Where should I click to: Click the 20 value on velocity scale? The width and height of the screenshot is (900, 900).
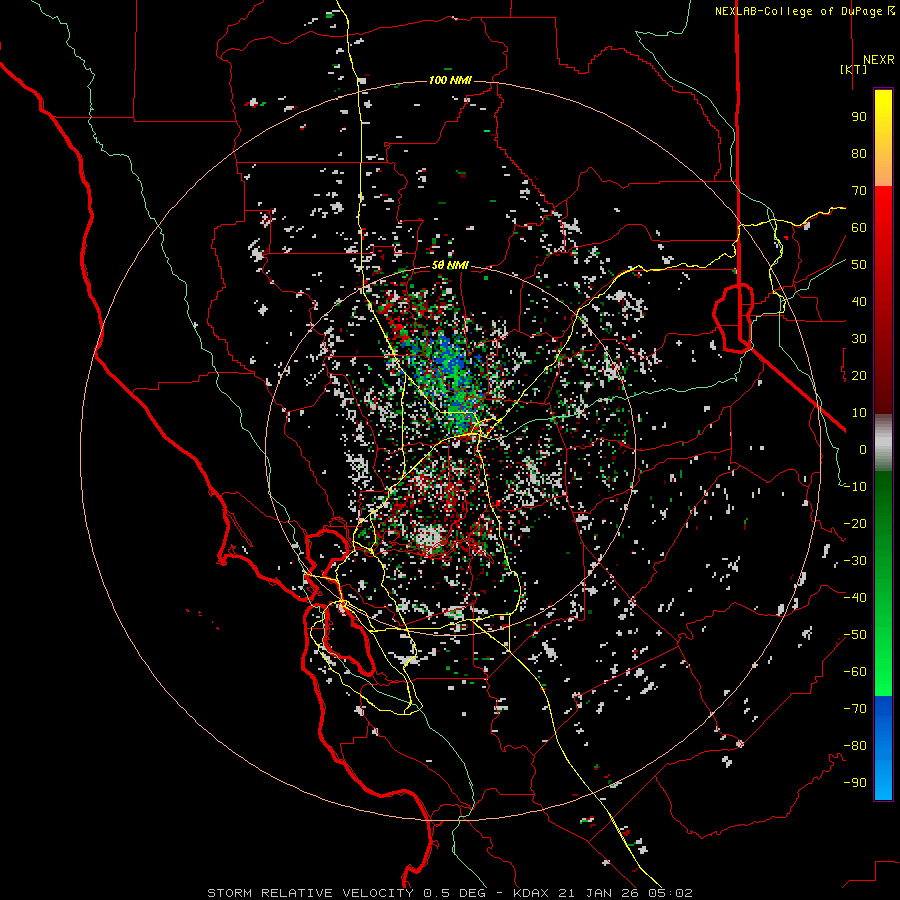(x=859, y=375)
